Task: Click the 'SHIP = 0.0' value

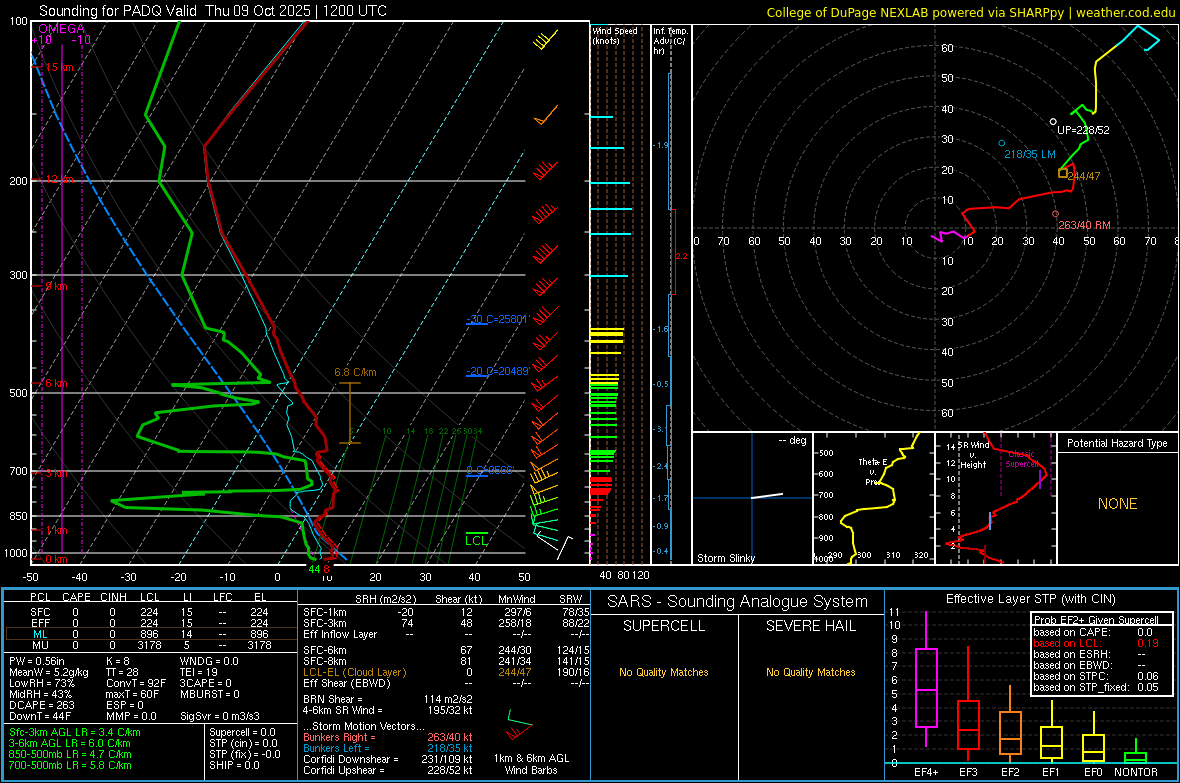Action: tap(234, 765)
